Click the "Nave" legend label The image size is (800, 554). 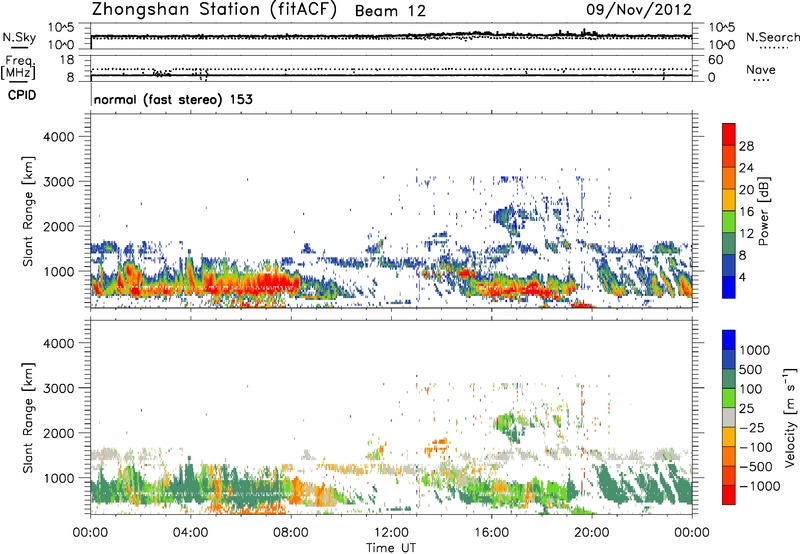pyautogui.click(x=761, y=69)
